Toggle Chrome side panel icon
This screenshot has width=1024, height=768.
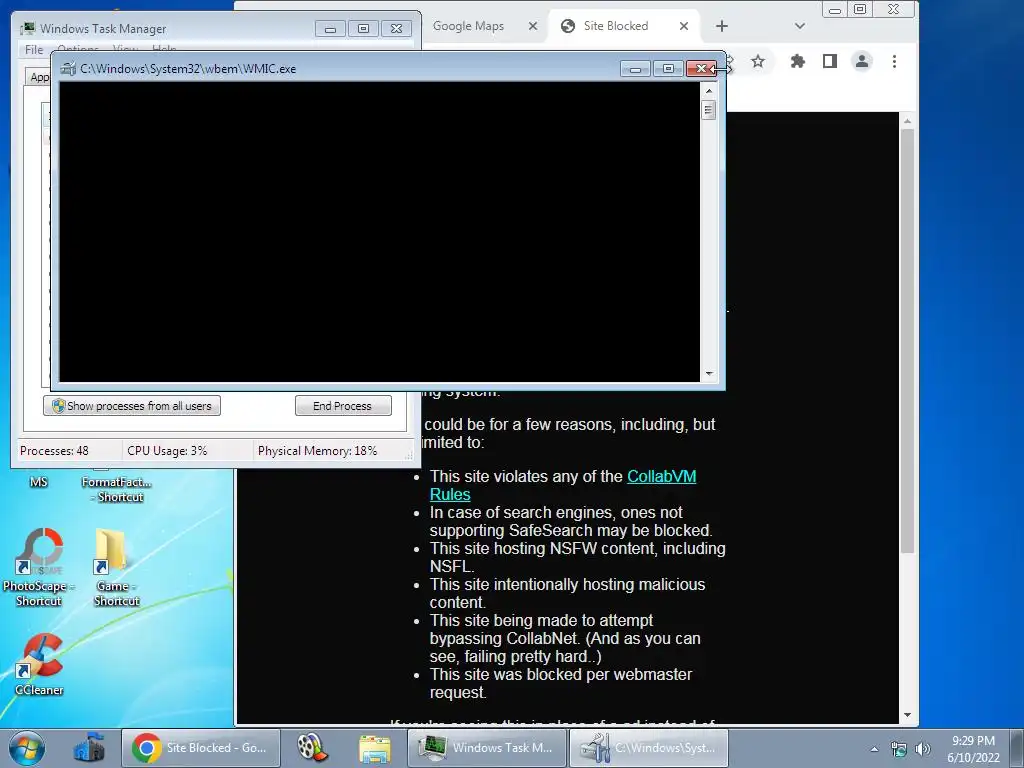[829, 61]
